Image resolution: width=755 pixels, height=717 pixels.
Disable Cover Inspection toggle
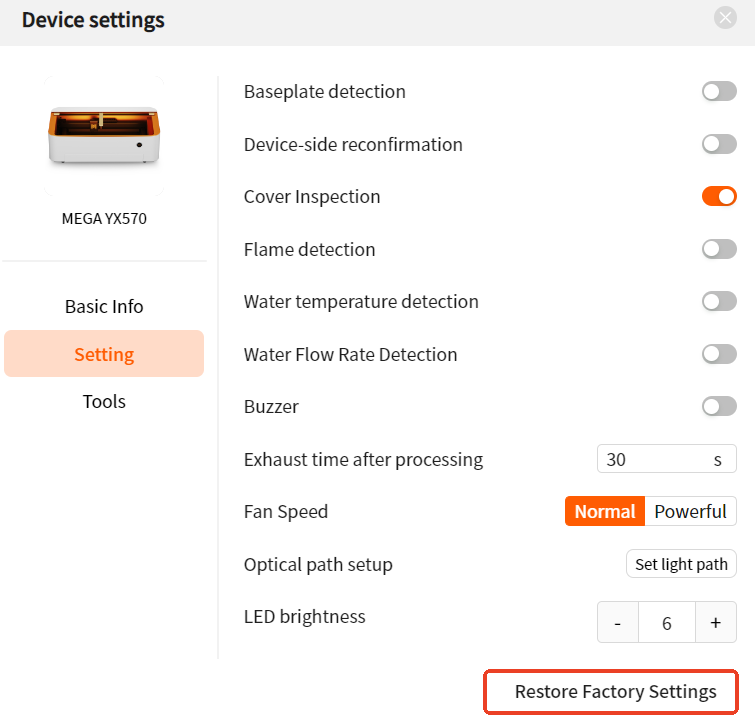(719, 196)
